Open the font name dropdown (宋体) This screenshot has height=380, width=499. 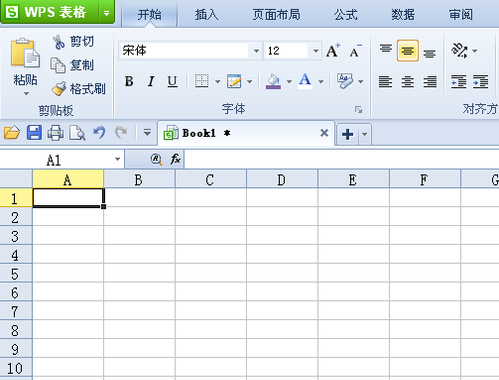[256, 51]
